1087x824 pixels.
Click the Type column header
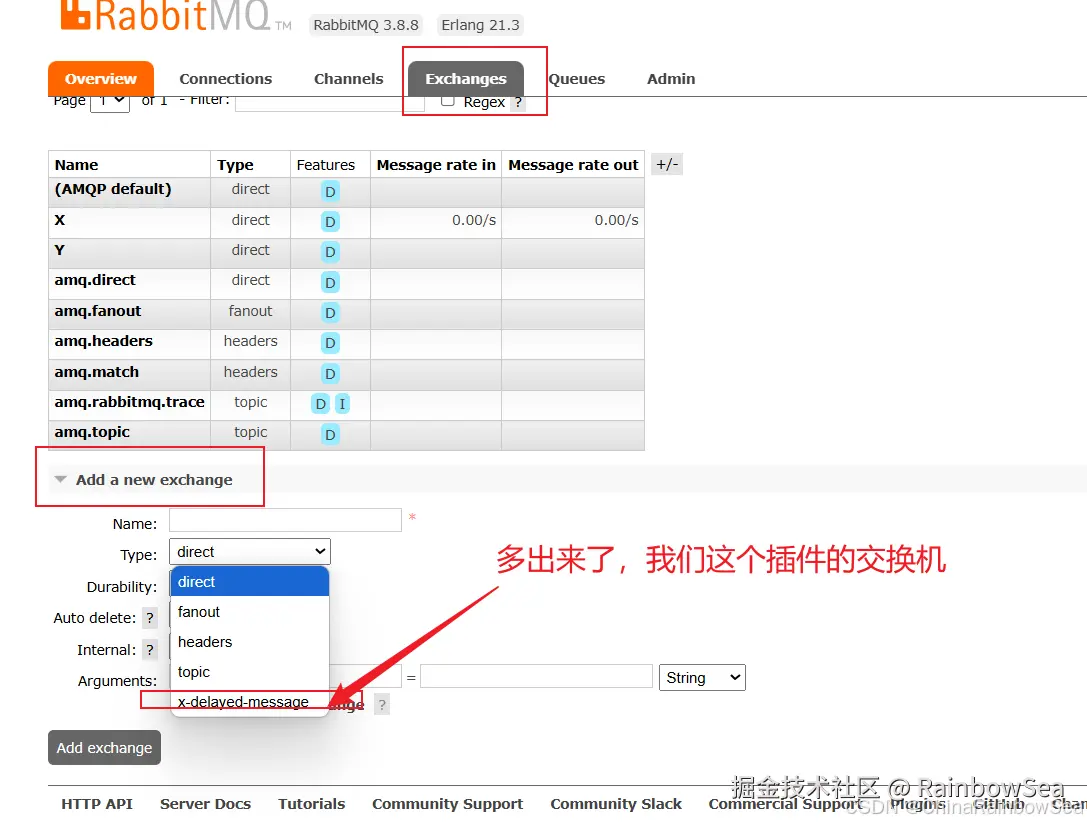click(x=235, y=165)
